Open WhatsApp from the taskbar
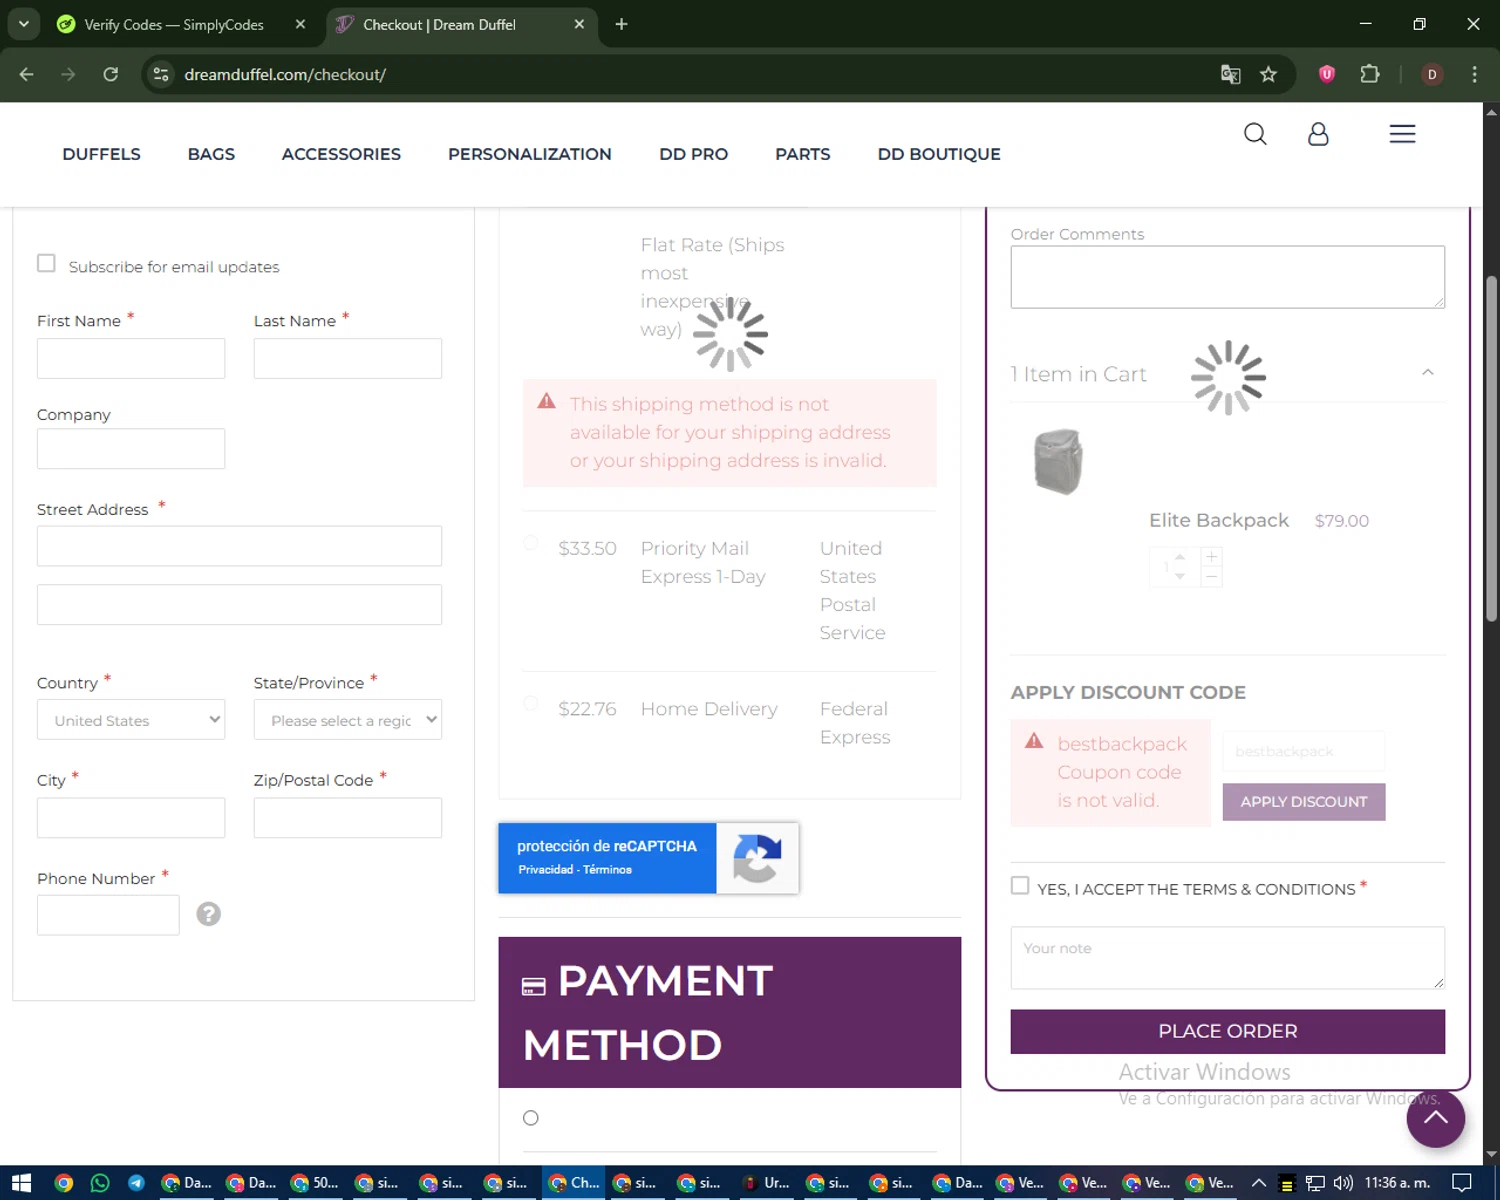 [x=100, y=1183]
